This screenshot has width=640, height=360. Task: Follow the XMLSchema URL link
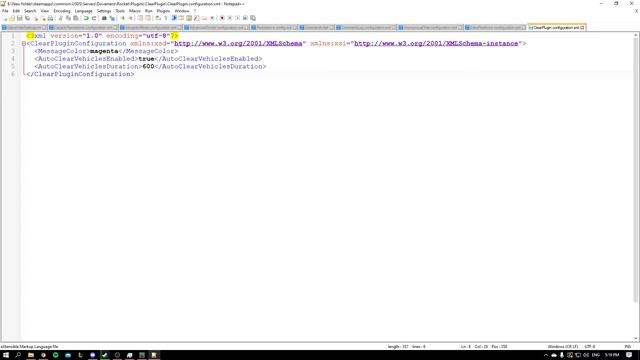click(238, 43)
